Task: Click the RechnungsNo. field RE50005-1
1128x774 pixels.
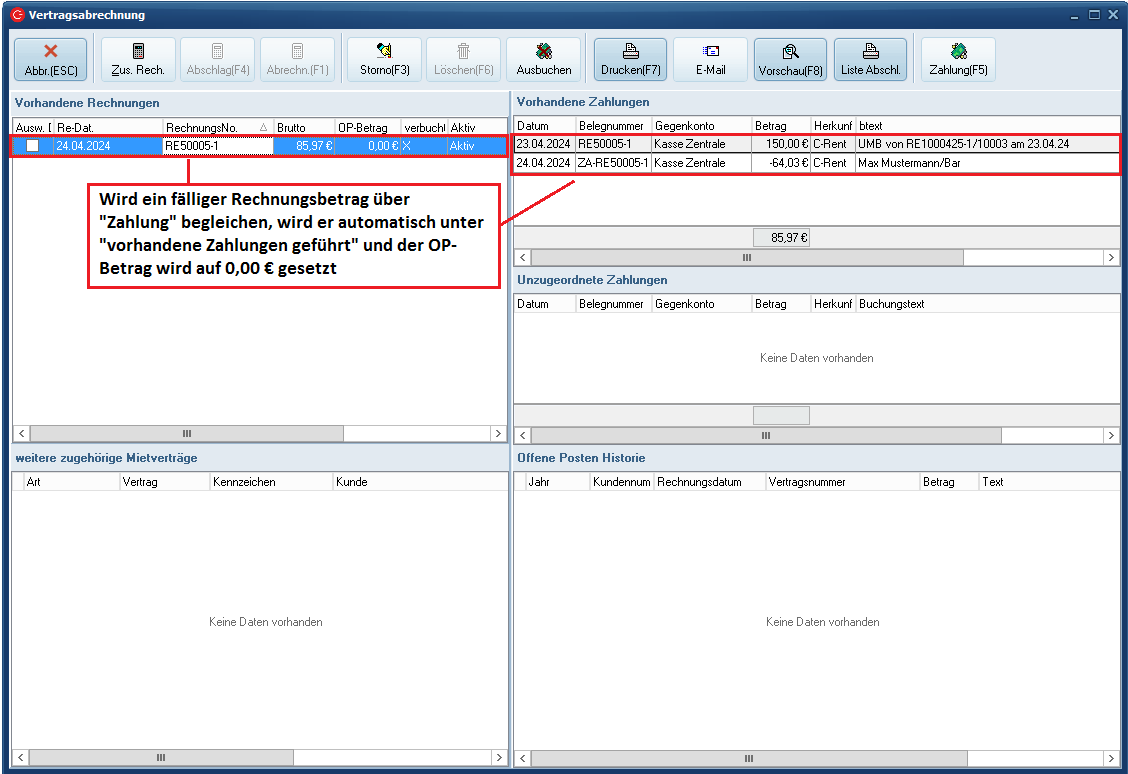Action: (x=217, y=146)
